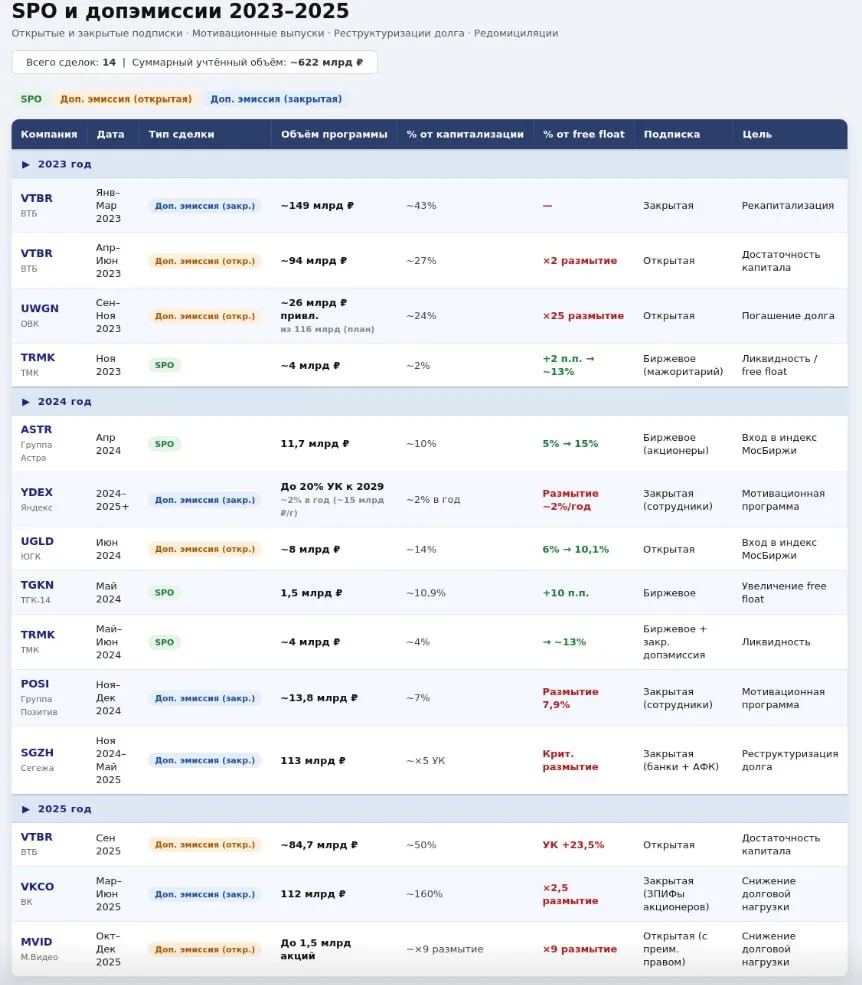Click the deal type badge in the VKCO row
This screenshot has height=985, width=862.
[205, 894]
